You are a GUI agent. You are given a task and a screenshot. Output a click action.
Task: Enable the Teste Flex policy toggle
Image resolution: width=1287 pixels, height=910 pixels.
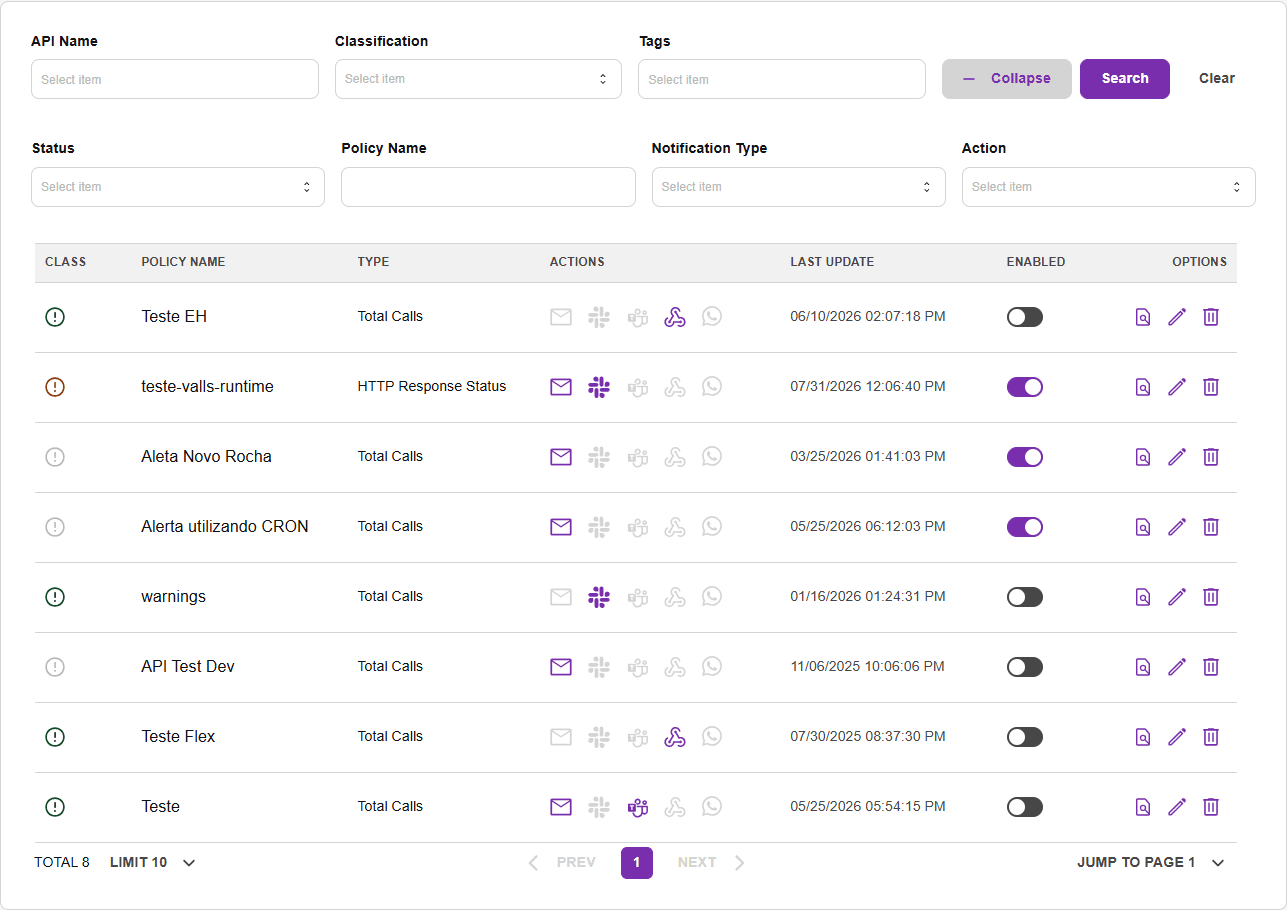[x=1025, y=737]
